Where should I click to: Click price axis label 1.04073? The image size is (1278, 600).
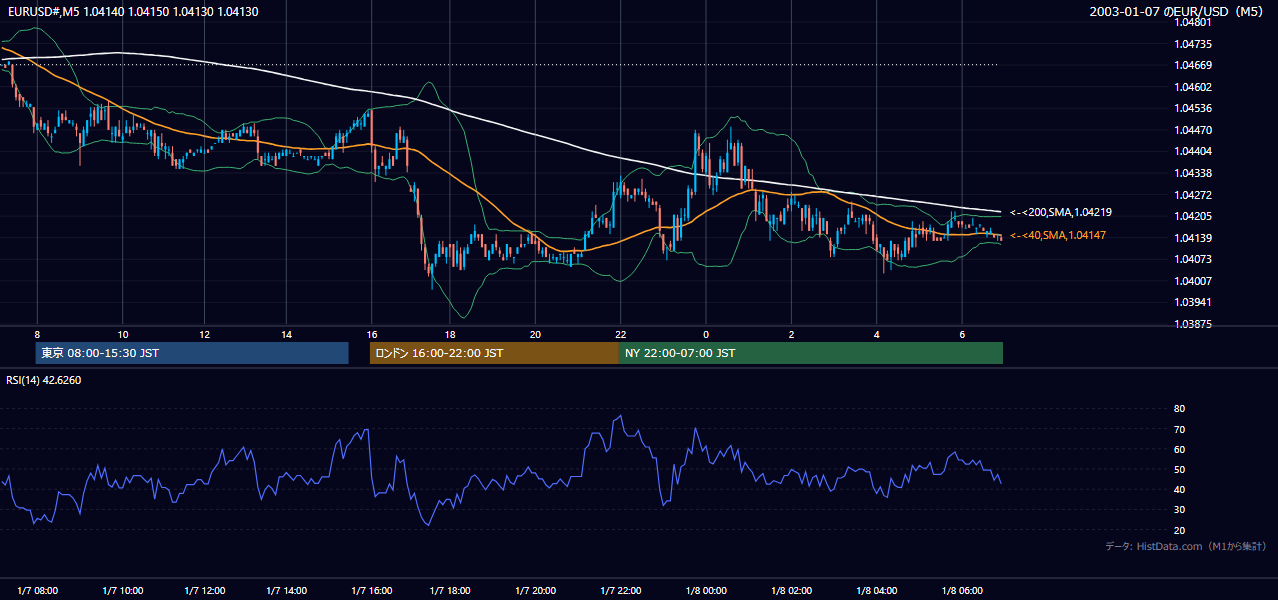click(x=1193, y=259)
